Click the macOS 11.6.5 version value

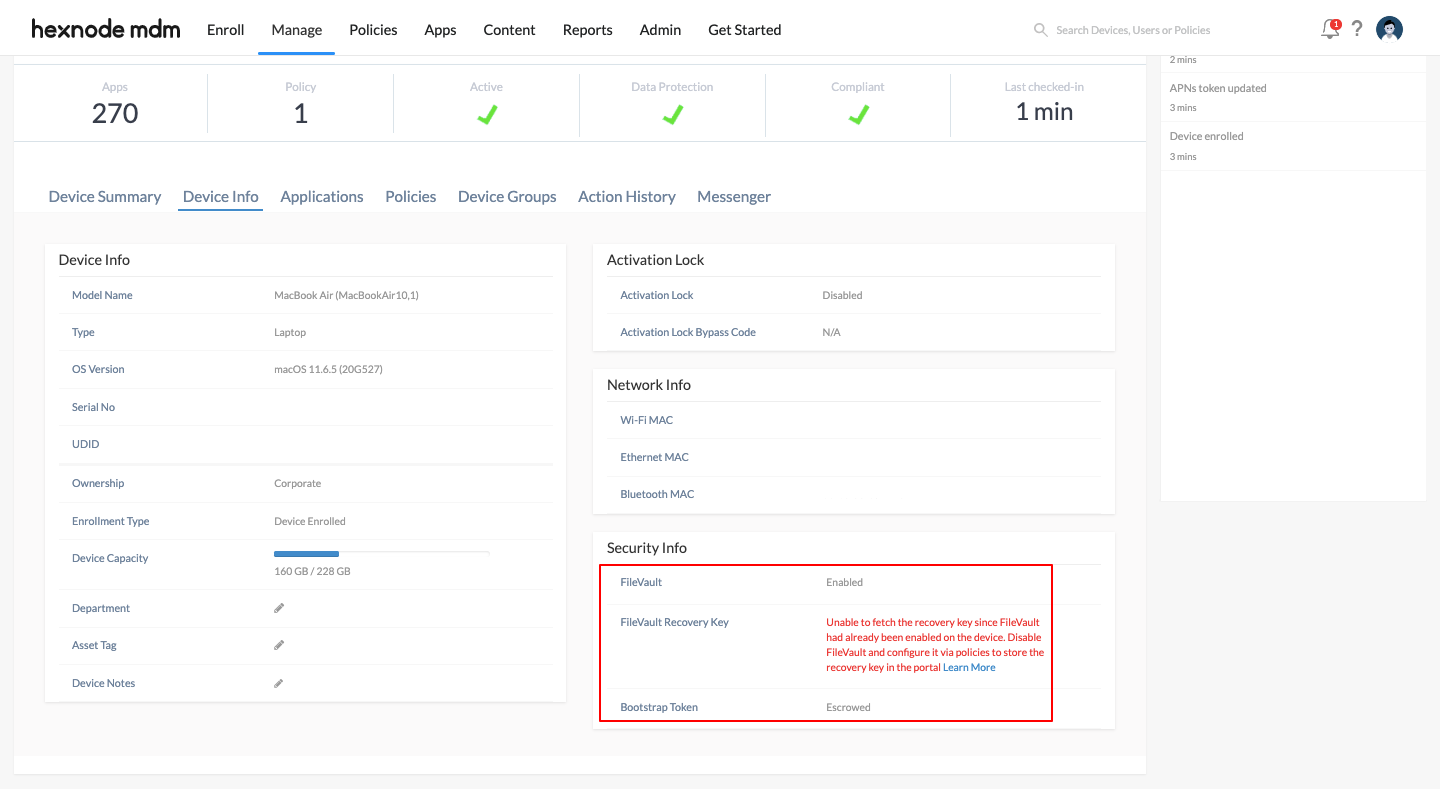[x=328, y=369]
